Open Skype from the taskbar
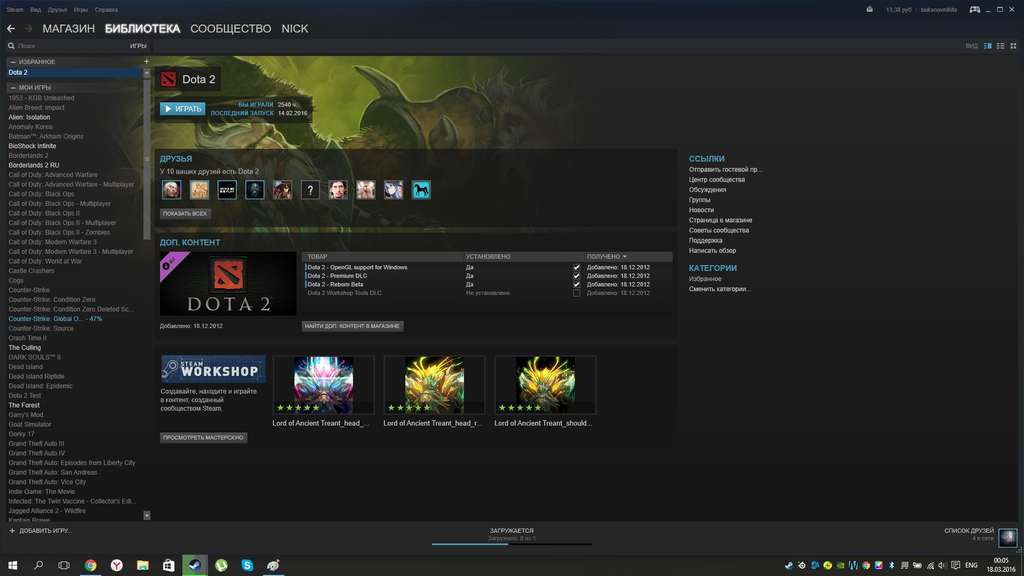Viewport: 1024px width, 576px height. point(247,566)
